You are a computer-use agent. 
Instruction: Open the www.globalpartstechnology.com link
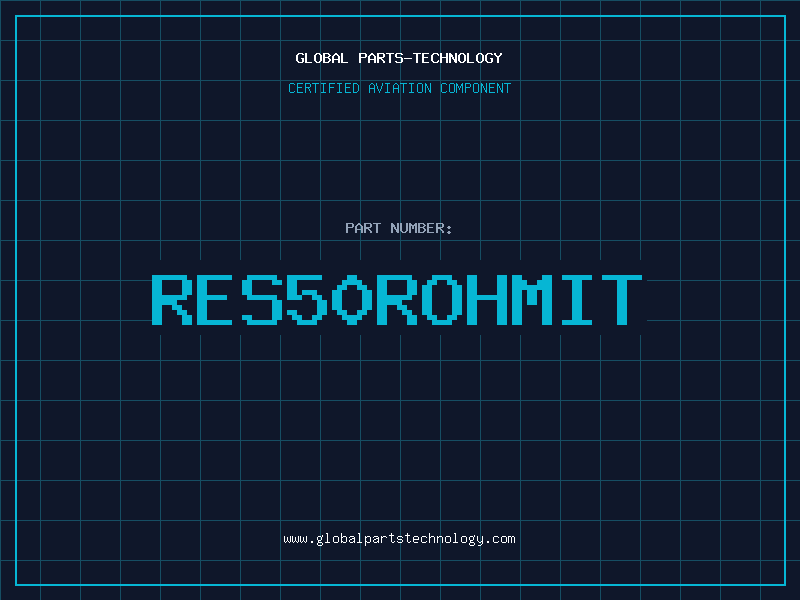tap(399, 539)
